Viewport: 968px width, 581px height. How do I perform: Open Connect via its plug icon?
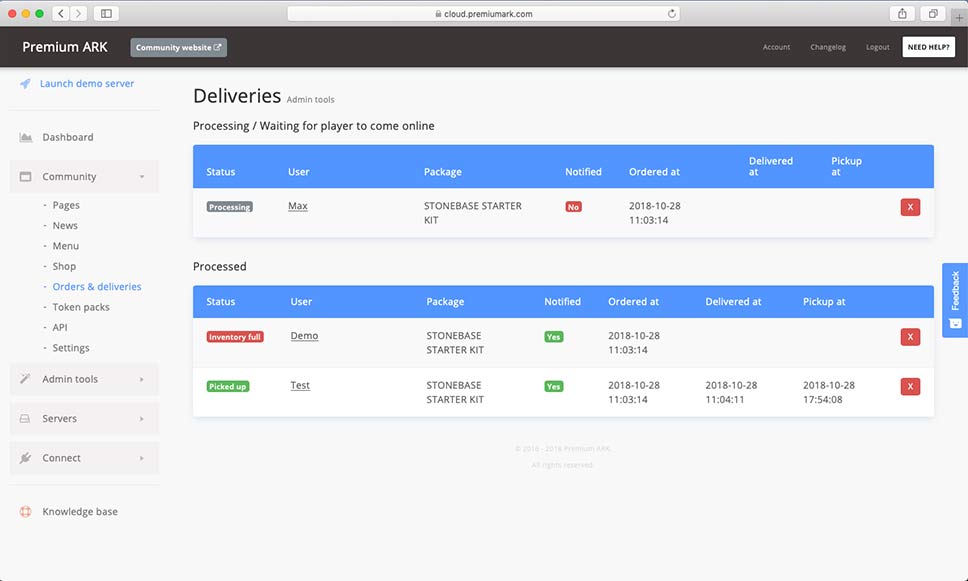(x=24, y=457)
